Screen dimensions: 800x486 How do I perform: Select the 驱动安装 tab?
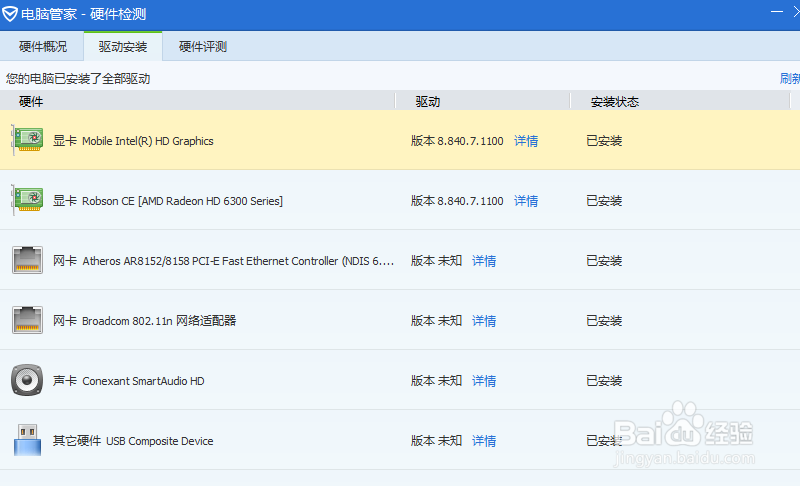pos(123,46)
